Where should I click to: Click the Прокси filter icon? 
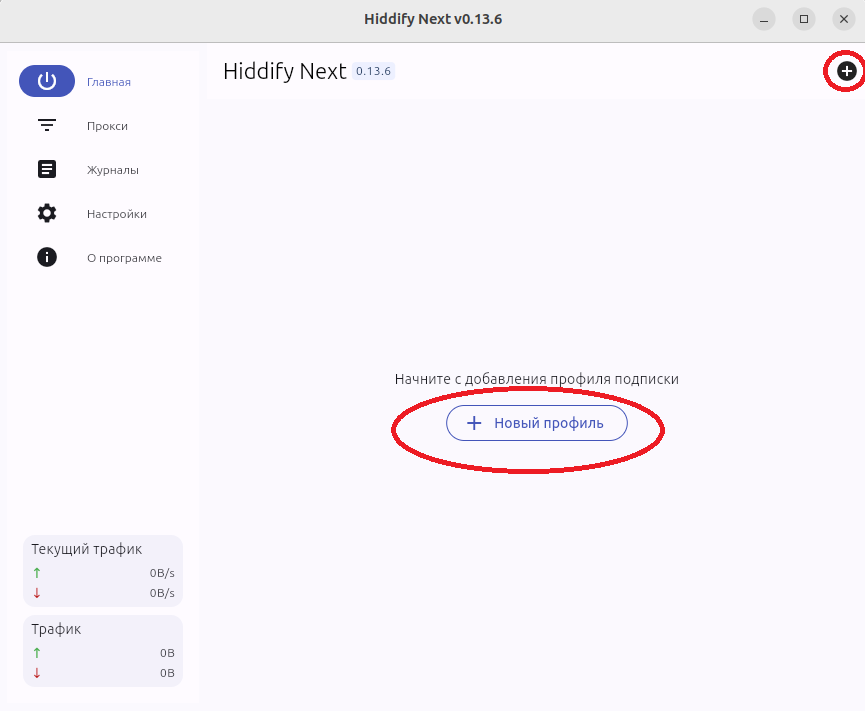[47, 125]
